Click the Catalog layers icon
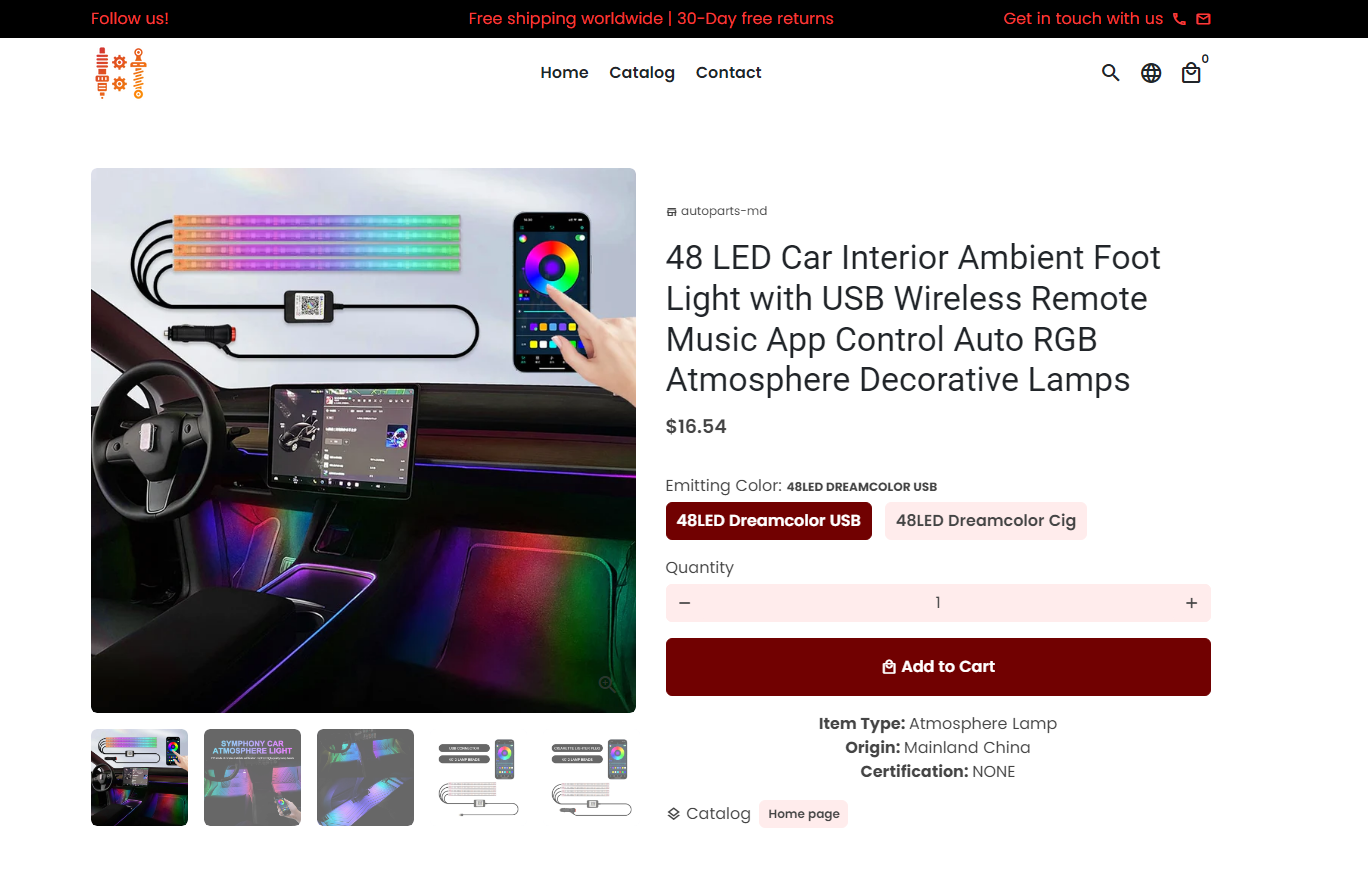This screenshot has height=885, width=1368. (x=673, y=814)
